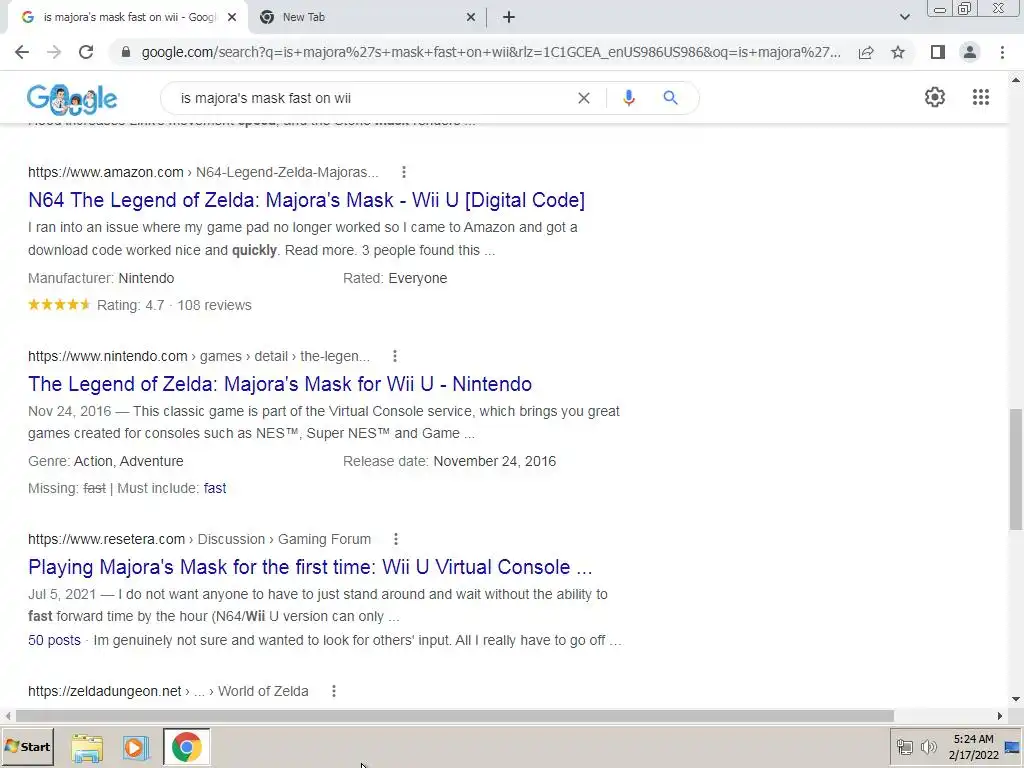The image size is (1024, 768).
Task: Open the Google apps grid
Action: pos(980,97)
